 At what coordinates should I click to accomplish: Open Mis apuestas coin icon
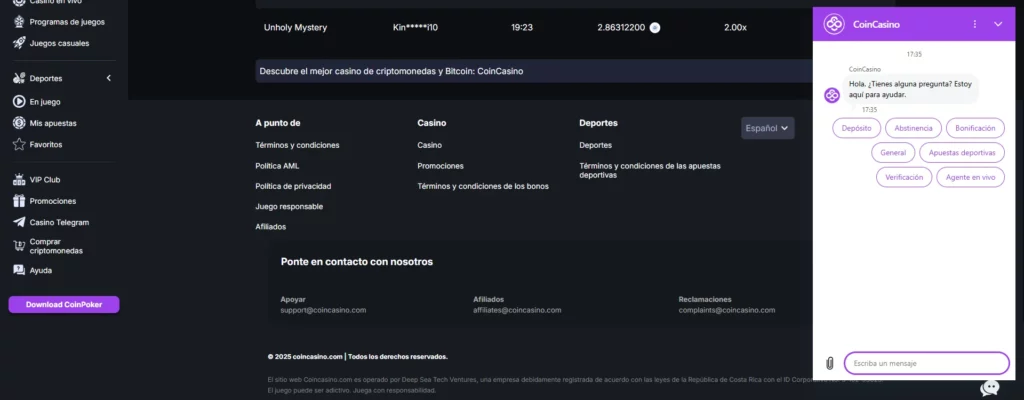[x=19, y=123]
